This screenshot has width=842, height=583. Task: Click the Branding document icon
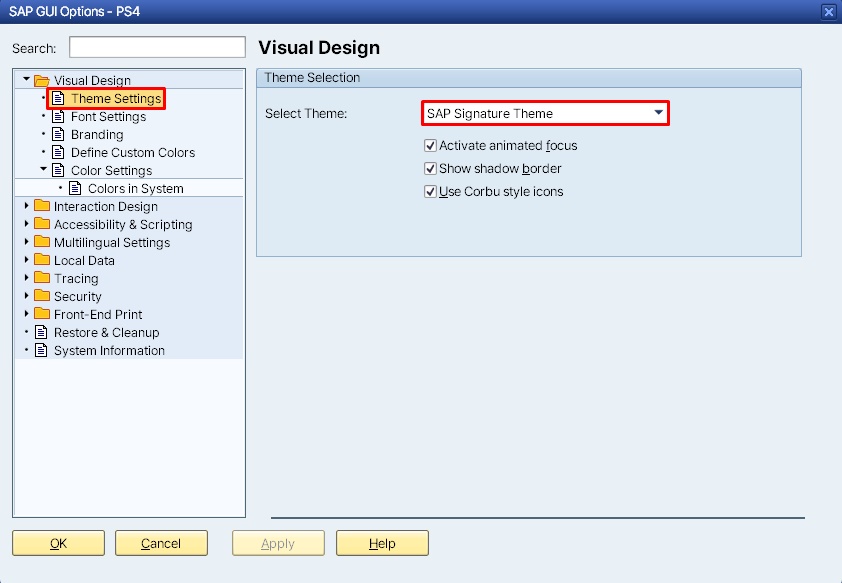pos(58,135)
